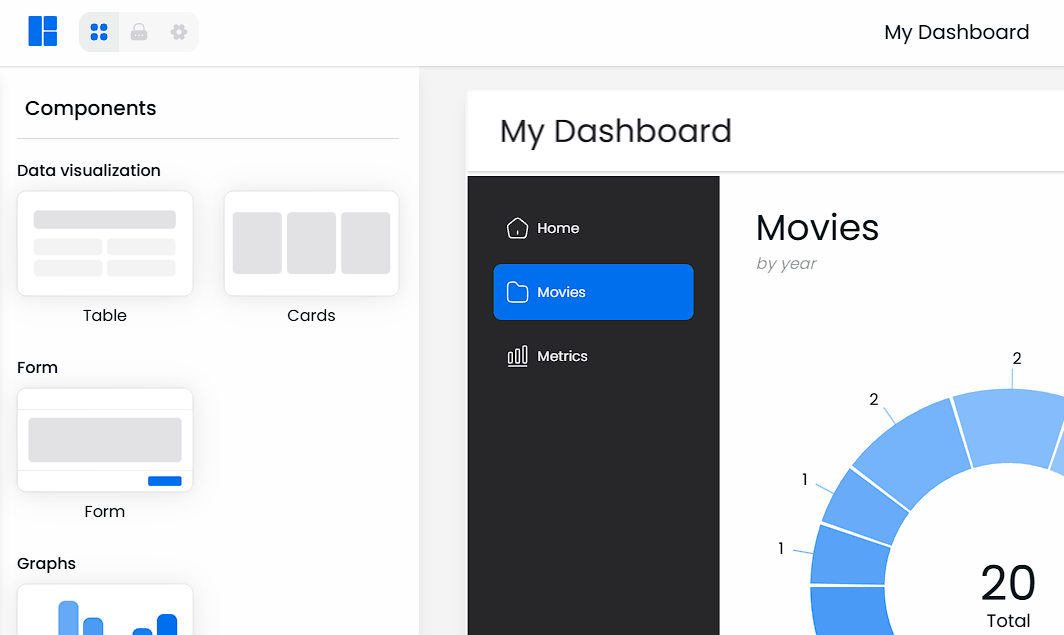Viewport: 1064px width, 635px height.
Task: Click the Metrics bar chart icon
Action: pyautogui.click(x=517, y=356)
